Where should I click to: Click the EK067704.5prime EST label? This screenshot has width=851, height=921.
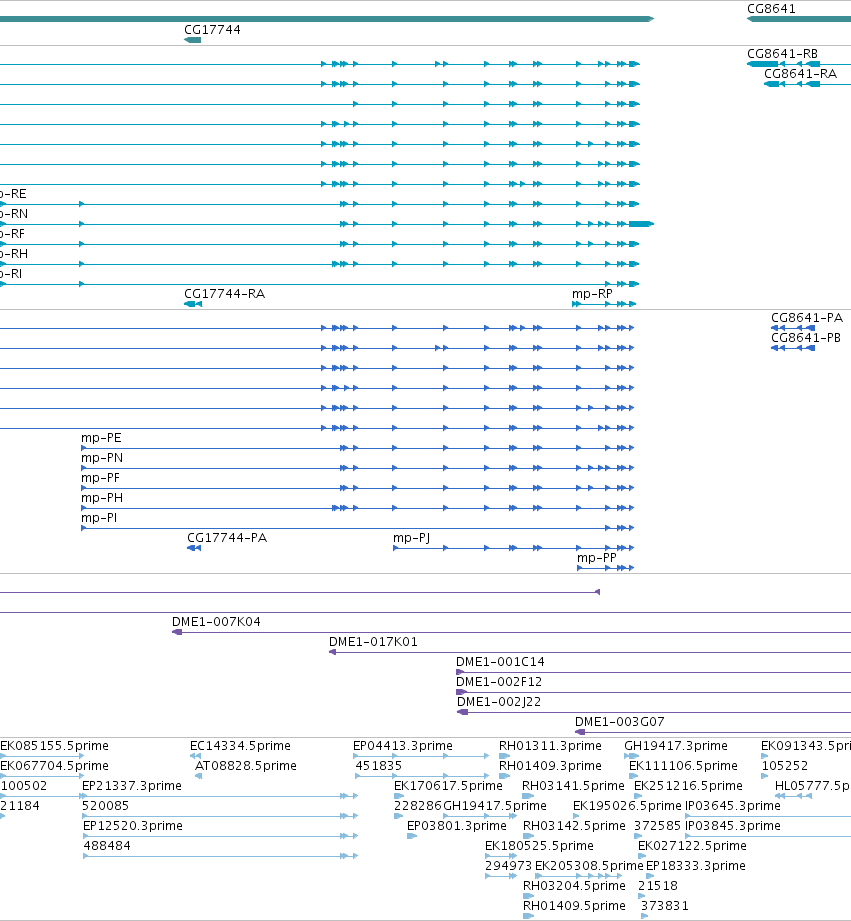click(54, 765)
